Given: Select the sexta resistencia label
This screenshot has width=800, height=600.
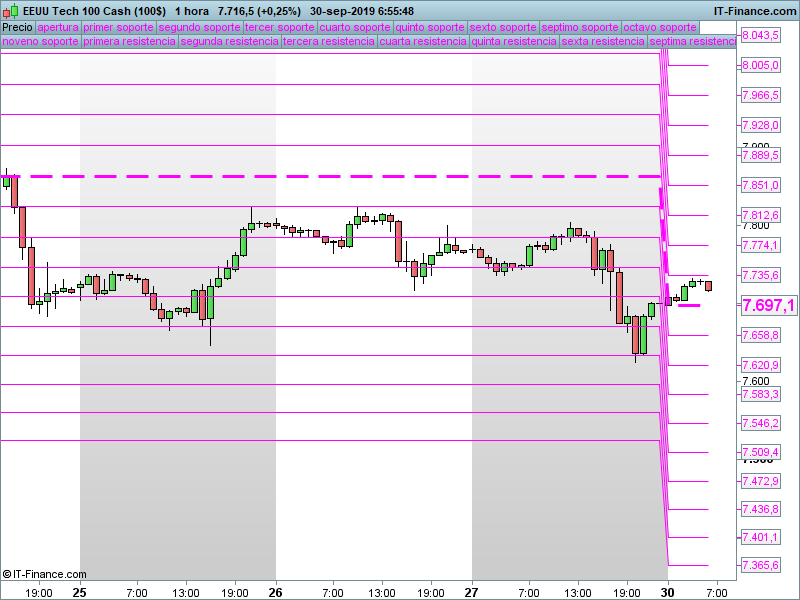Looking at the screenshot, I should coord(603,41).
